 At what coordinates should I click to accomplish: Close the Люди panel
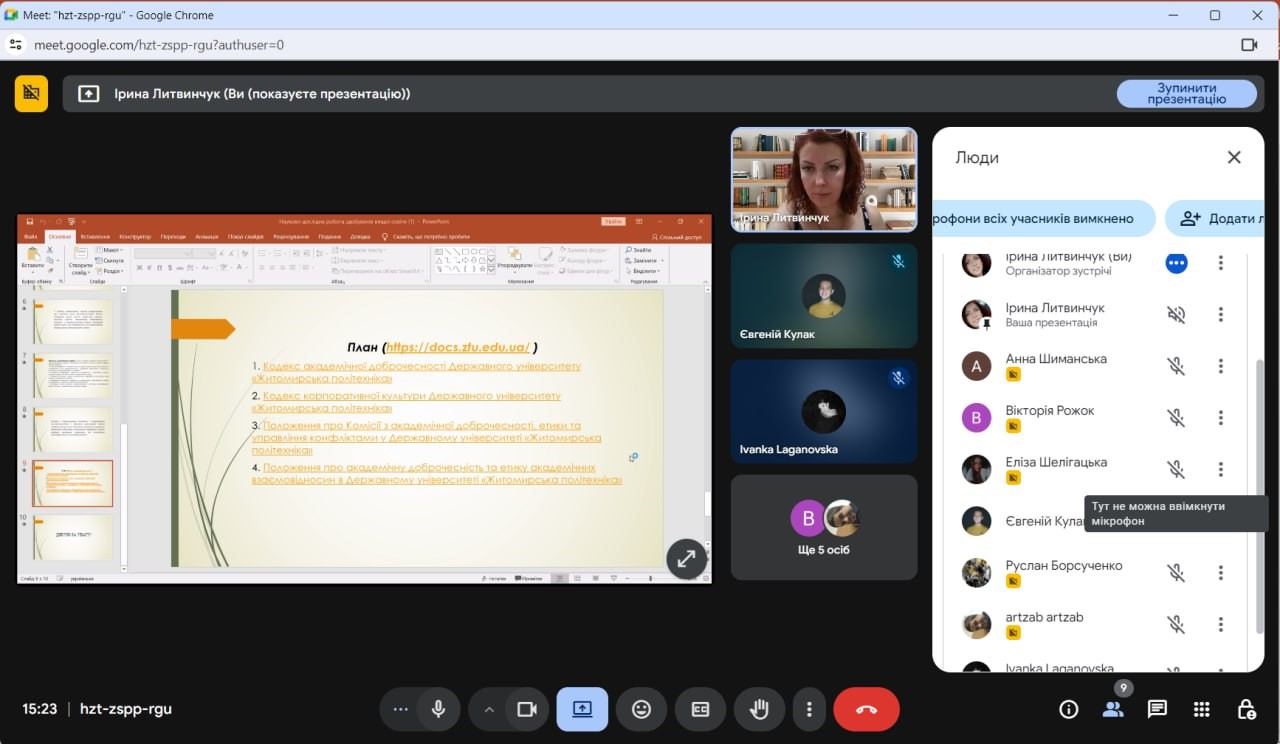(1234, 157)
